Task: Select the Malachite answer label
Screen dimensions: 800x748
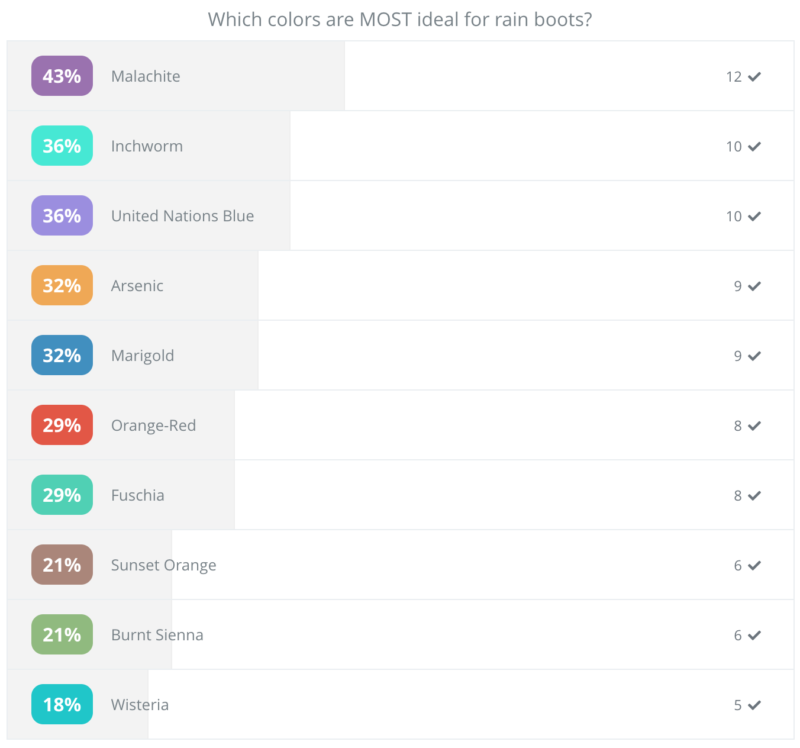Action: click(x=146, y=76)
